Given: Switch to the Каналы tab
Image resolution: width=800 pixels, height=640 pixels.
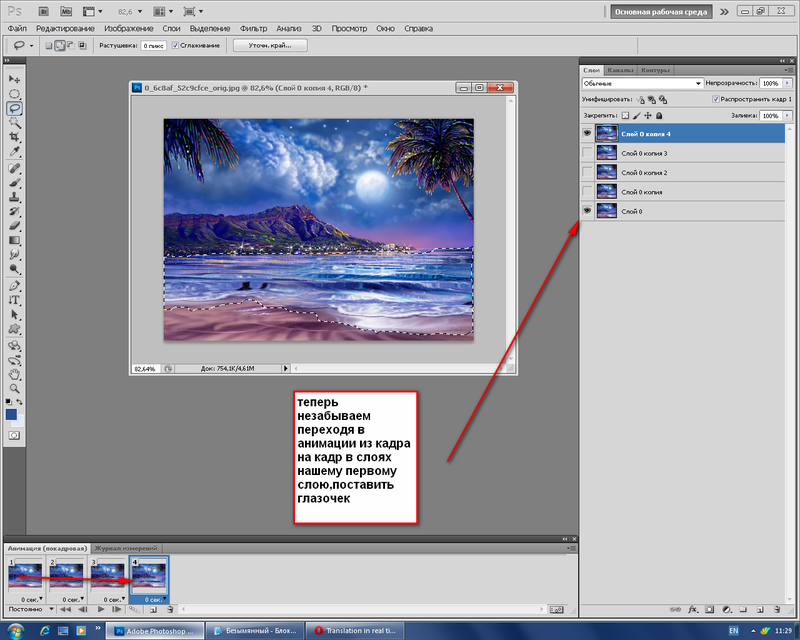Looking at the screenshot, I should click(620, 70).
